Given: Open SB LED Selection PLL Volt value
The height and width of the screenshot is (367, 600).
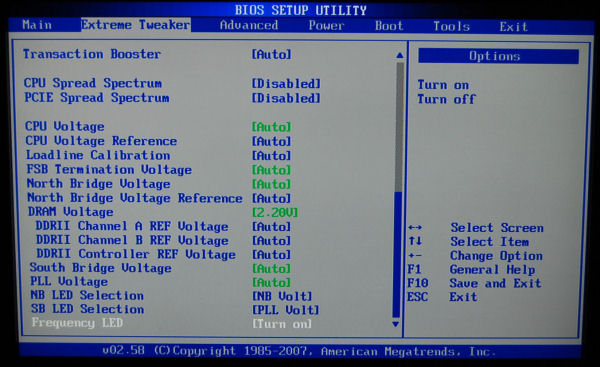Looking at the screenshot, I should coord(285,310).
